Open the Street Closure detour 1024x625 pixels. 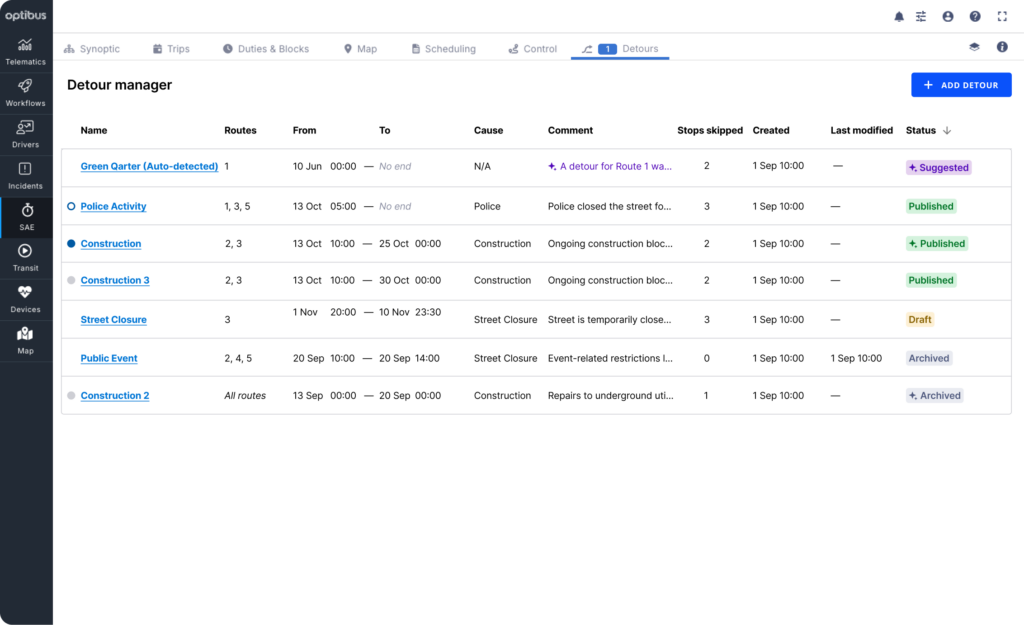click(x=113, y=319)
